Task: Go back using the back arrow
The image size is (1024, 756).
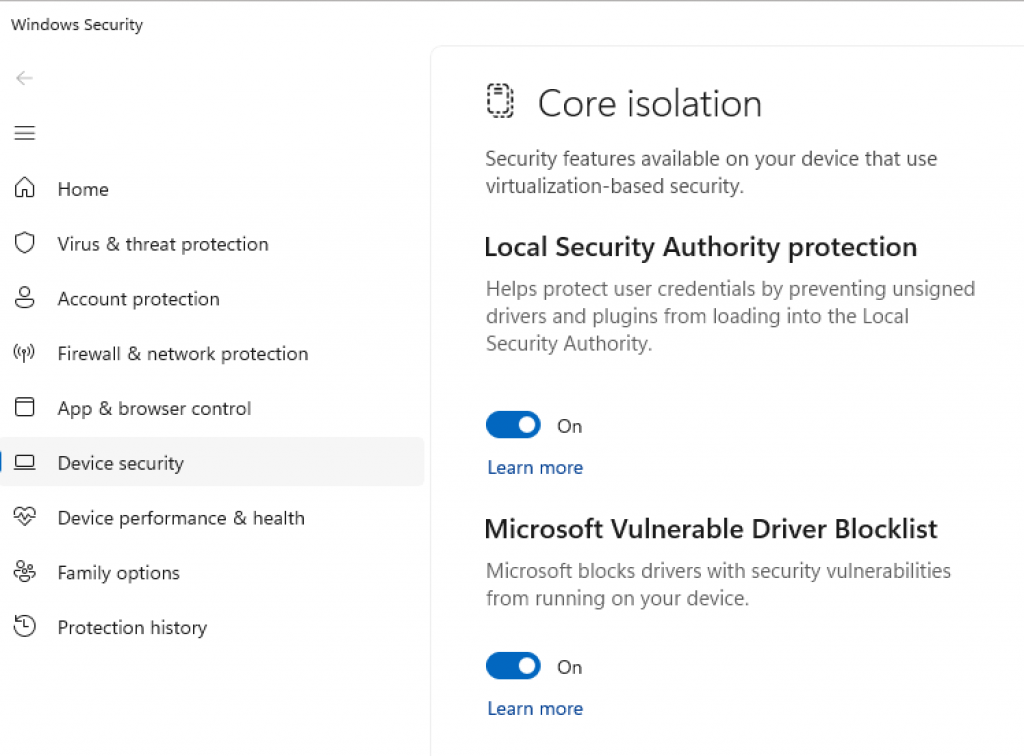Action: tap(25, 78)
